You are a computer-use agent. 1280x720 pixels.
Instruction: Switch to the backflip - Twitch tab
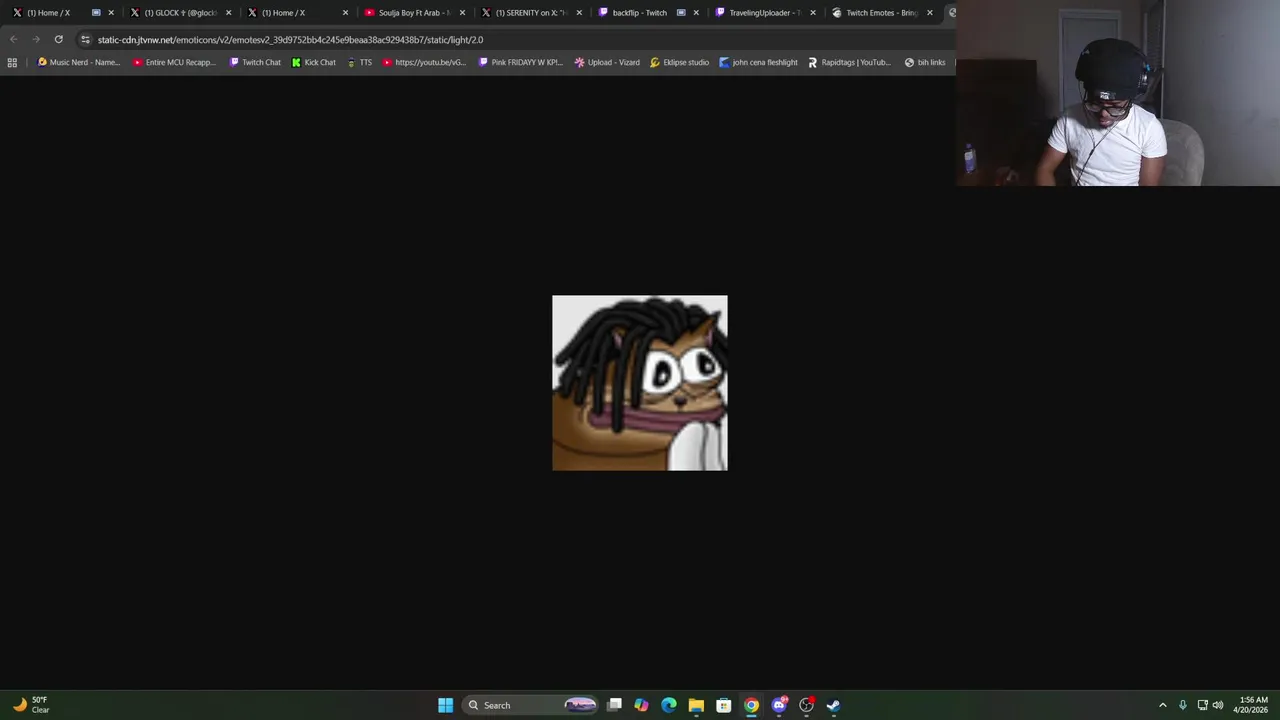(x=639, y=13)
